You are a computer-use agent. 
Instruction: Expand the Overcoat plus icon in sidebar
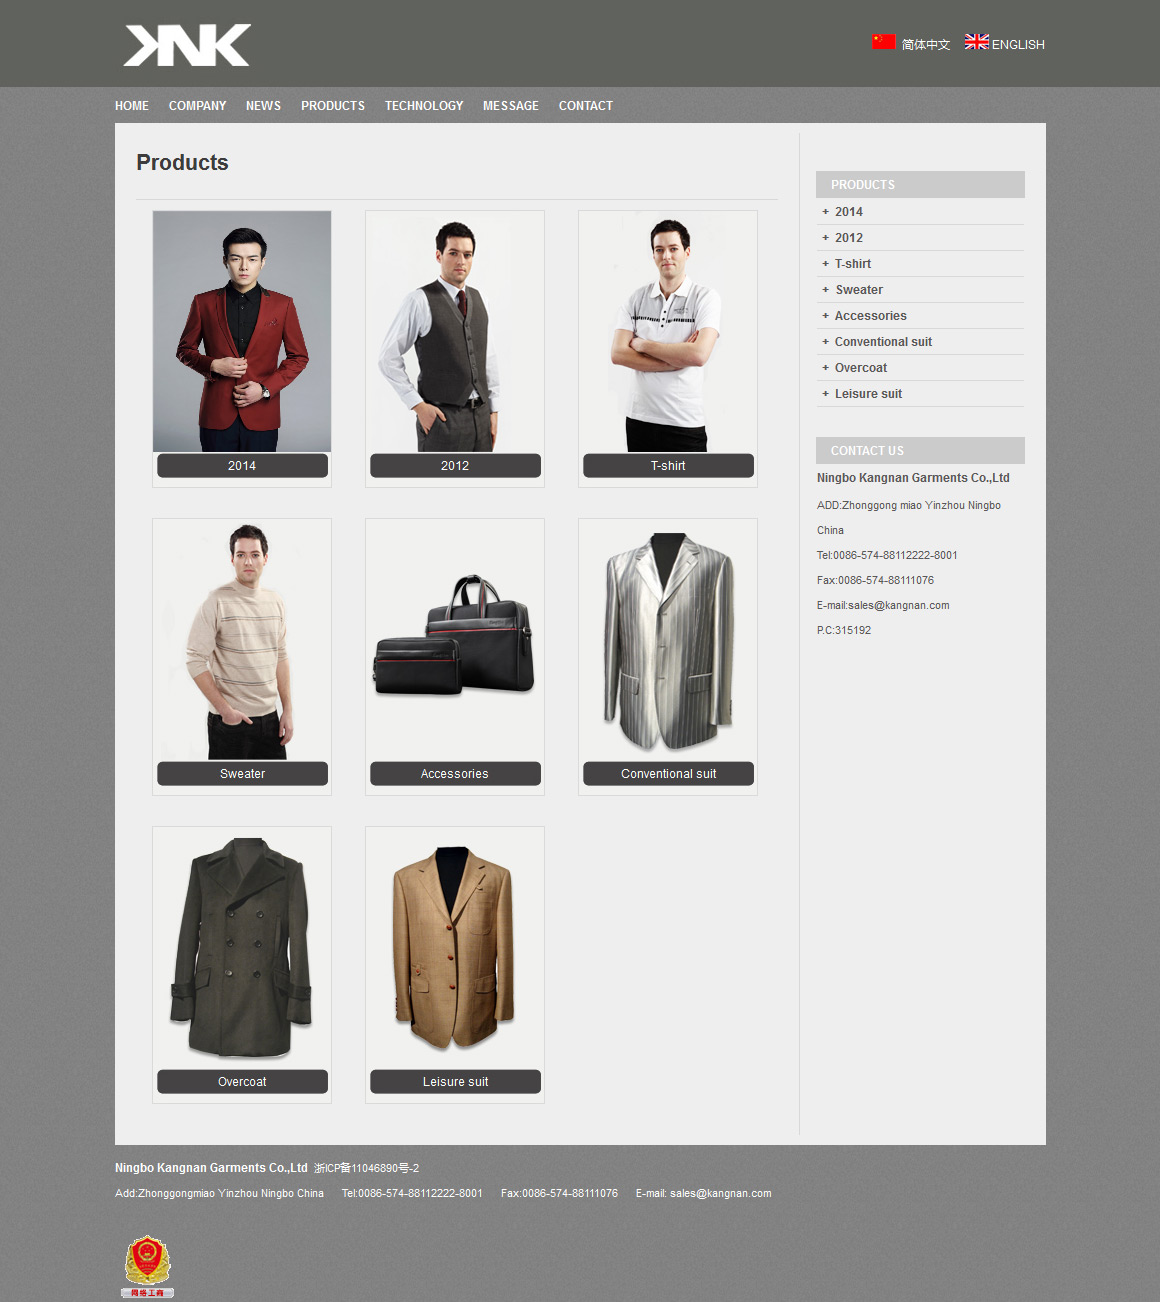[x=825, y=368]
